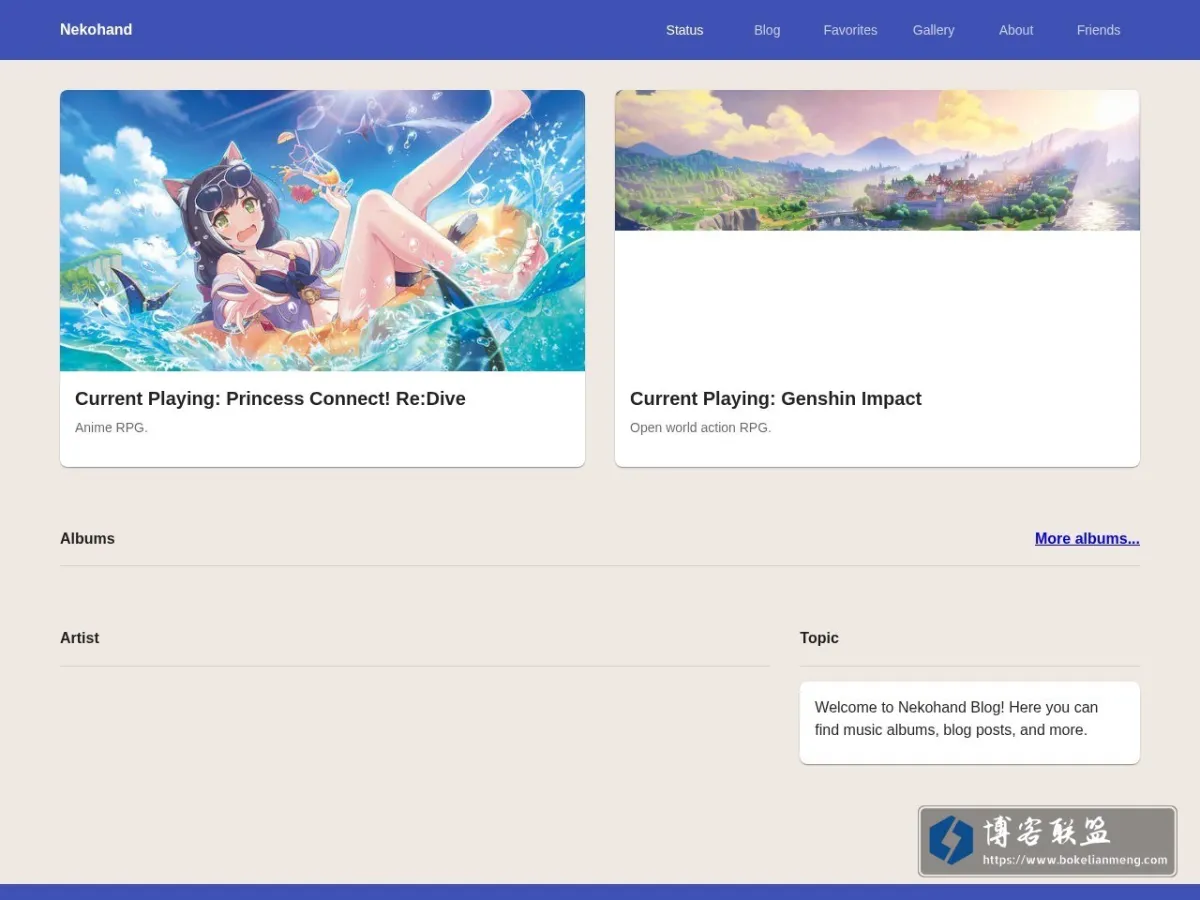
Task: Open the Favorites nav item
Action: [x=850, y=30]
